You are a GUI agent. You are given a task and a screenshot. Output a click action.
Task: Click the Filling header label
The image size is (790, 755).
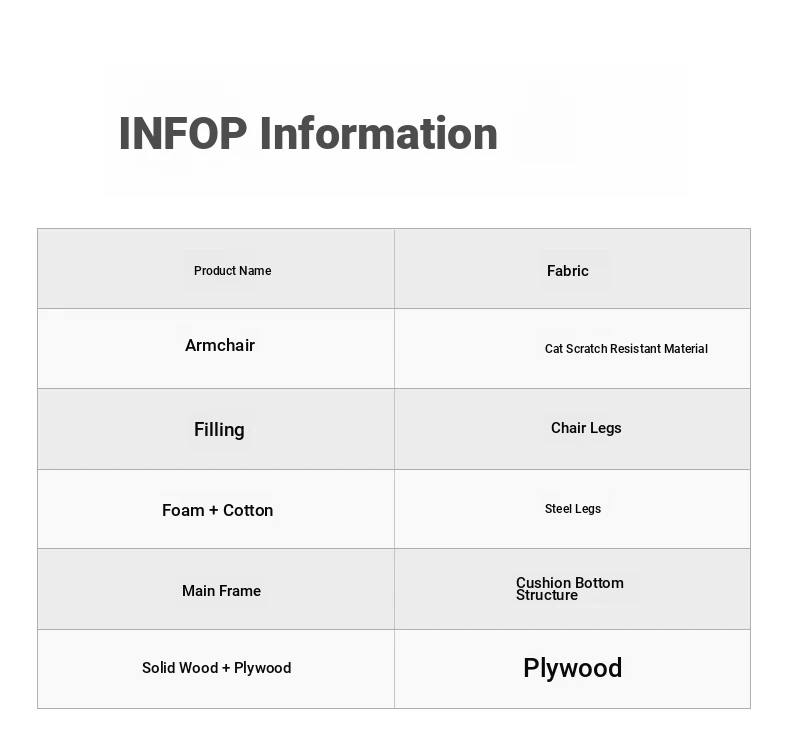219,430
